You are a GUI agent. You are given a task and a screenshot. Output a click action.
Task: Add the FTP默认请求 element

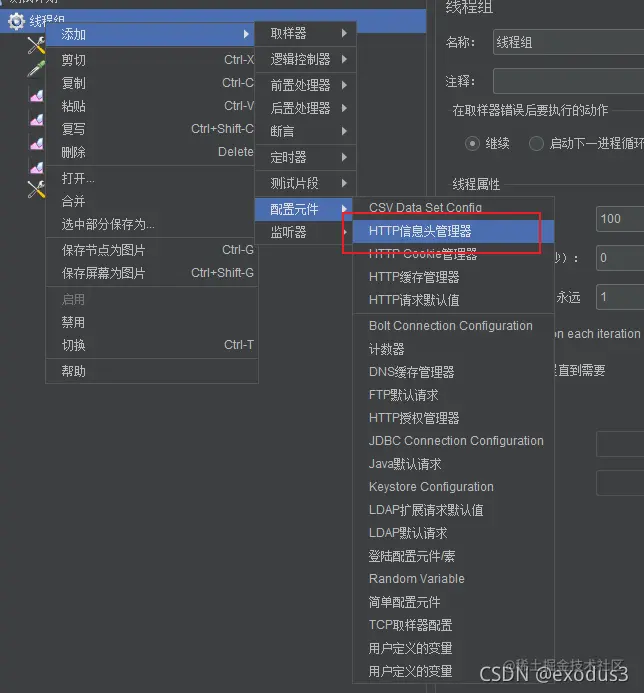point(453,395)
